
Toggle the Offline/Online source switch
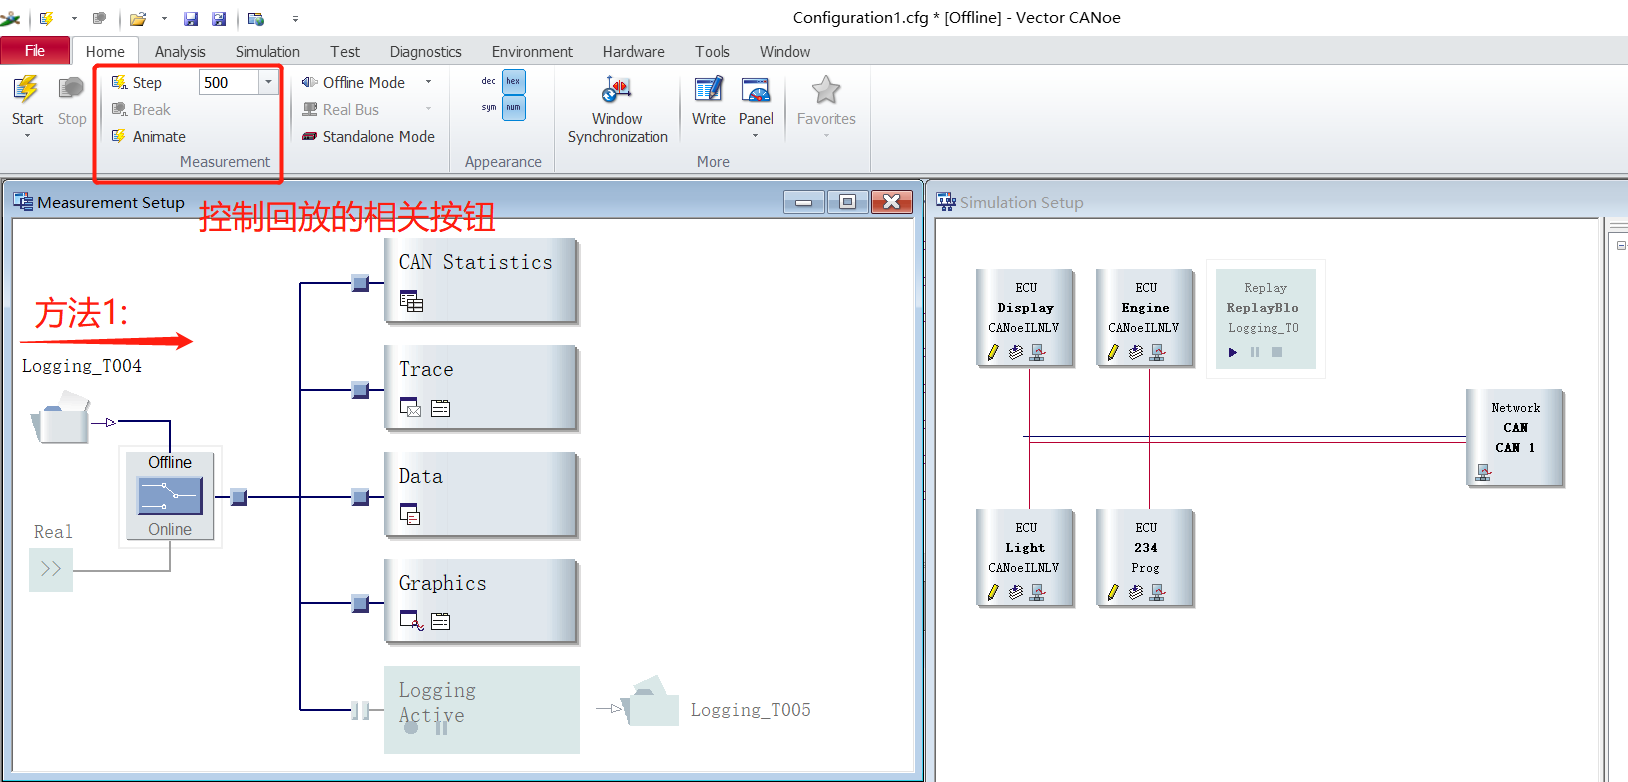170,496
